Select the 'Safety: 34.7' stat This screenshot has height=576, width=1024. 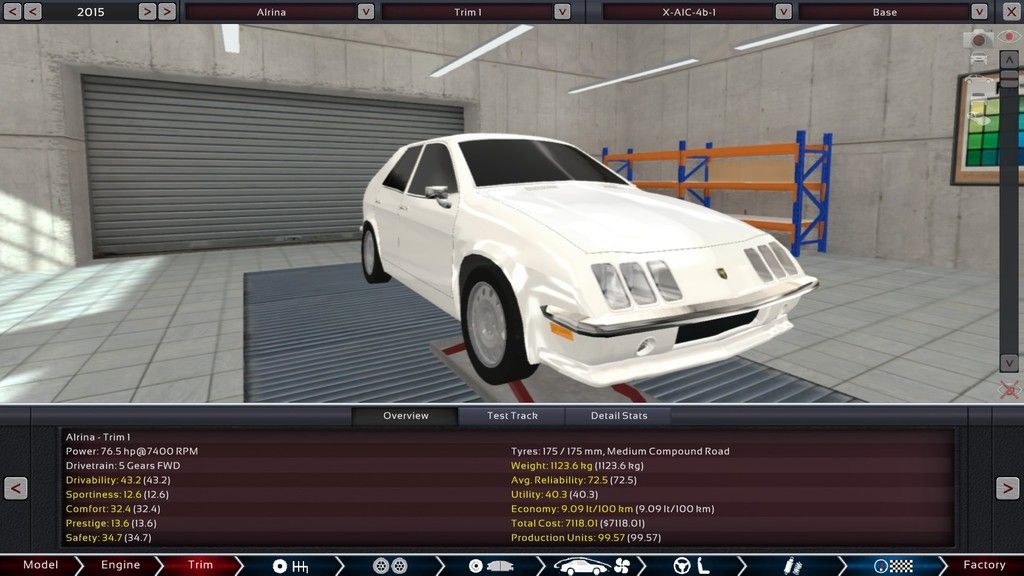[108, 537]
